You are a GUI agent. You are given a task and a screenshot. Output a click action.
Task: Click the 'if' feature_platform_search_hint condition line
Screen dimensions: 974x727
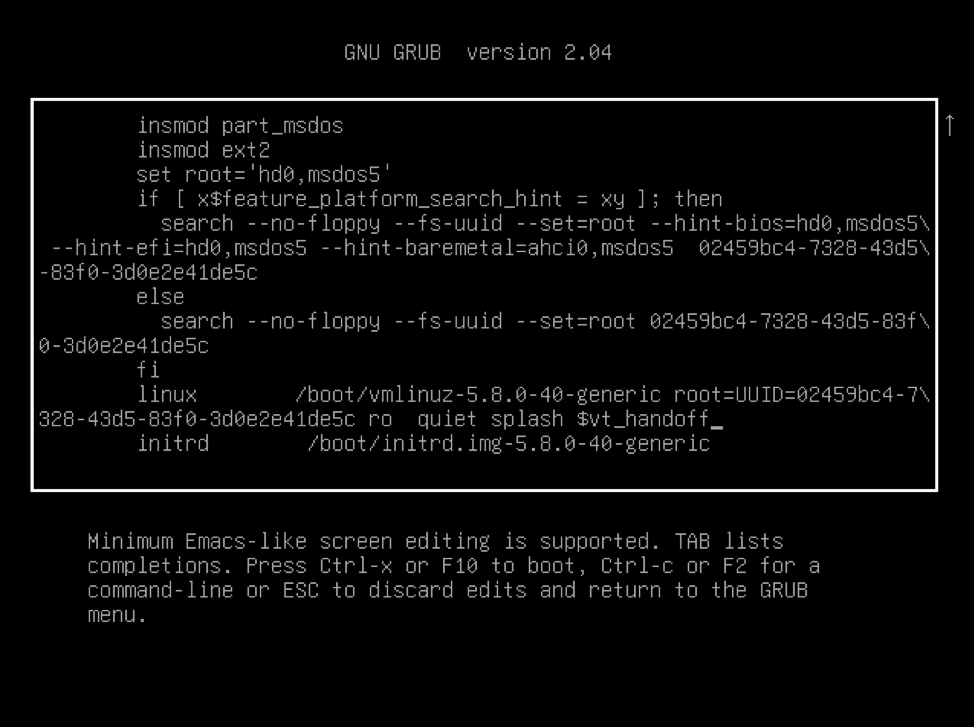[x=429, y=199]
